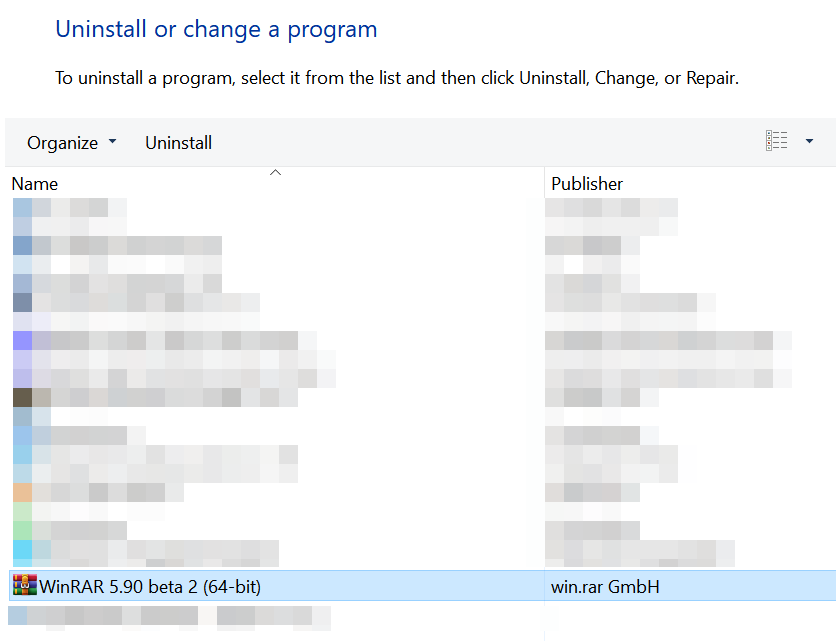Click the blurred dark brown program icon

[x=23, y=397]
